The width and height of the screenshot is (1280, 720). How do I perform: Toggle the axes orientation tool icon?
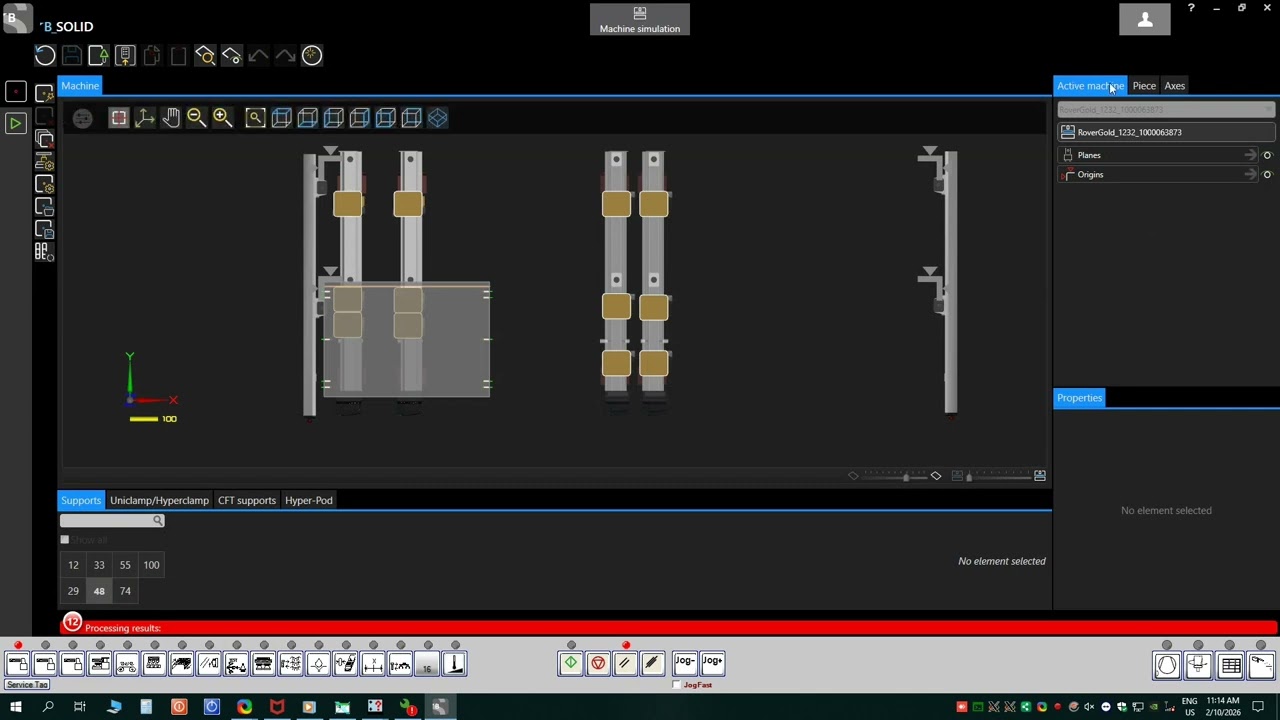pyautogui.click(x=145, y=118)
